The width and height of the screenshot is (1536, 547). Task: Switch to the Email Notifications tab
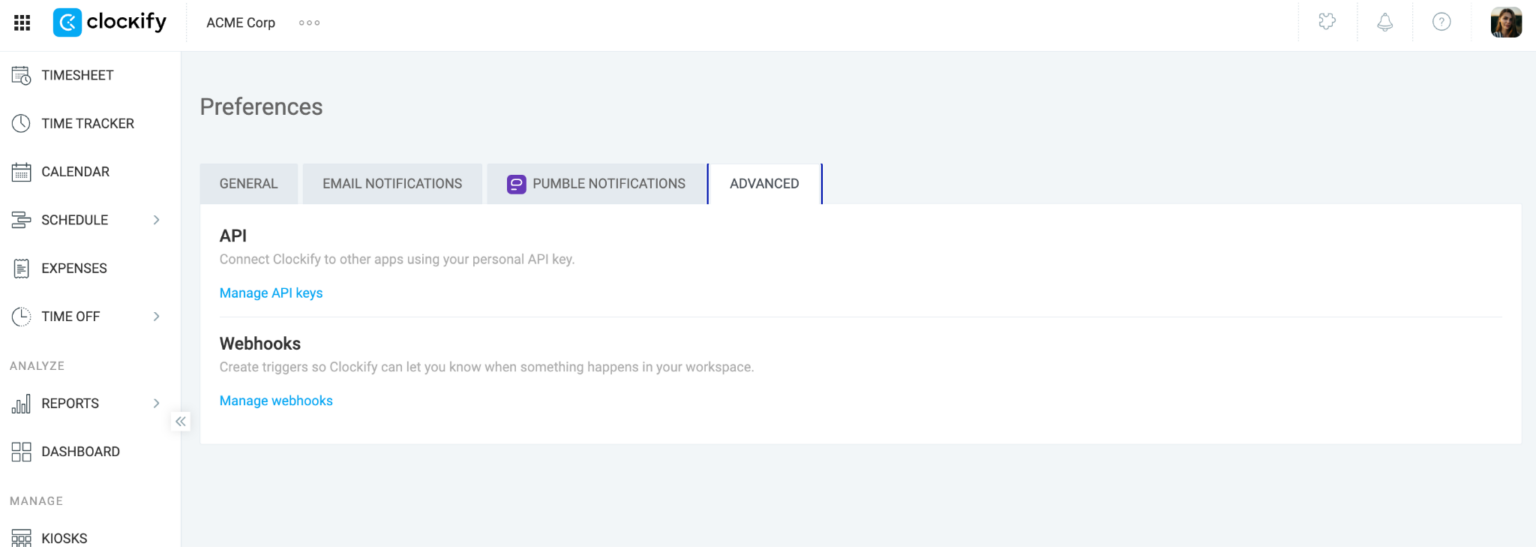pos(392,184)
